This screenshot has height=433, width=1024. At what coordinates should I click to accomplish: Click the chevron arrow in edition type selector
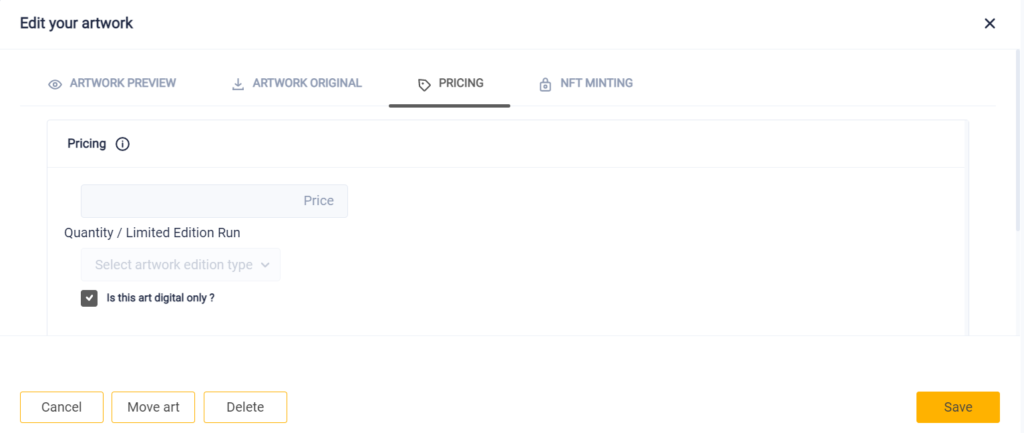click(264, 265)
